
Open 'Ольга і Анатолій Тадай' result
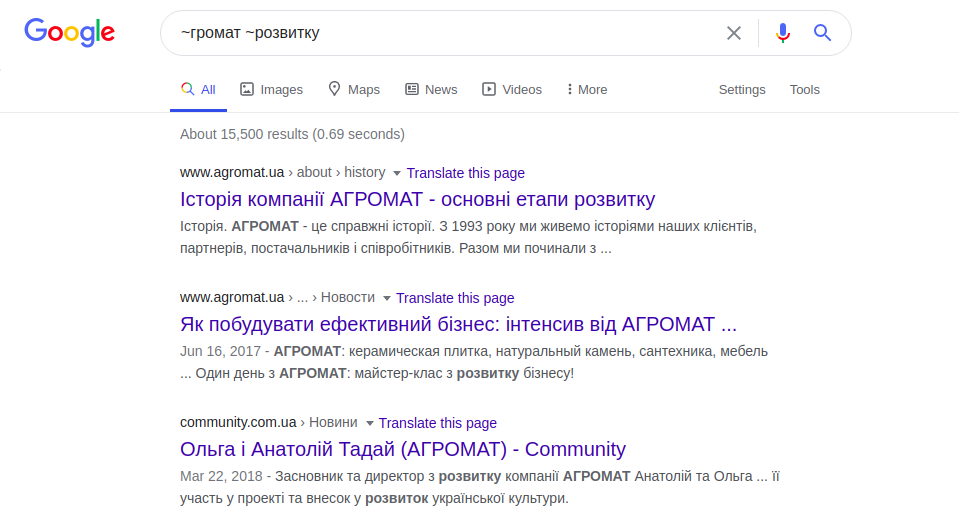[x=402, y=449]
